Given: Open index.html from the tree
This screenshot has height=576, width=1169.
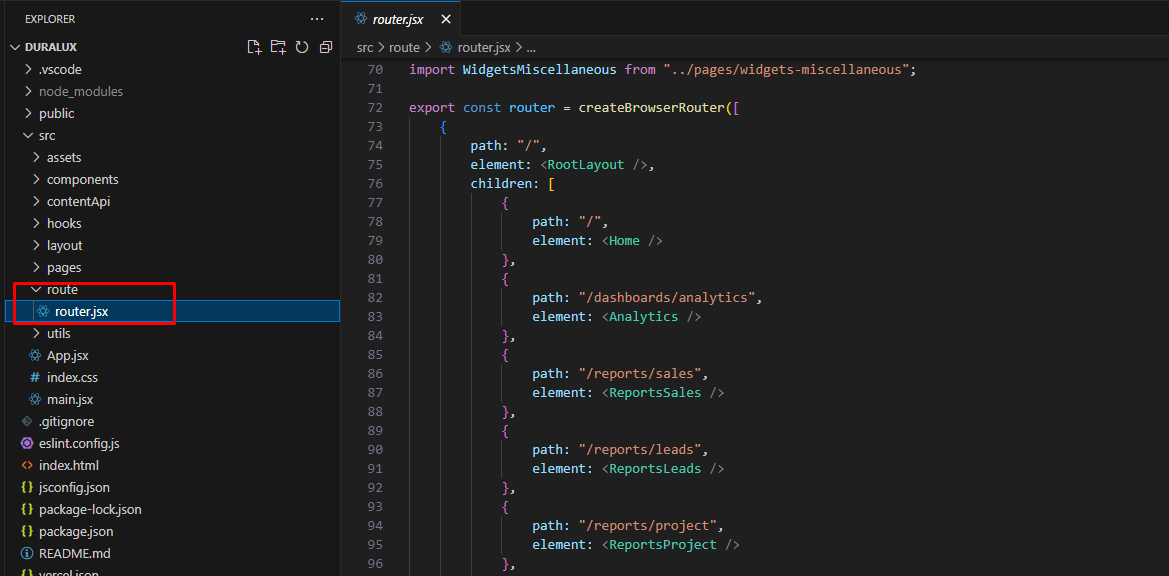Looking at the screenshot, I should (x=69, y=466).
